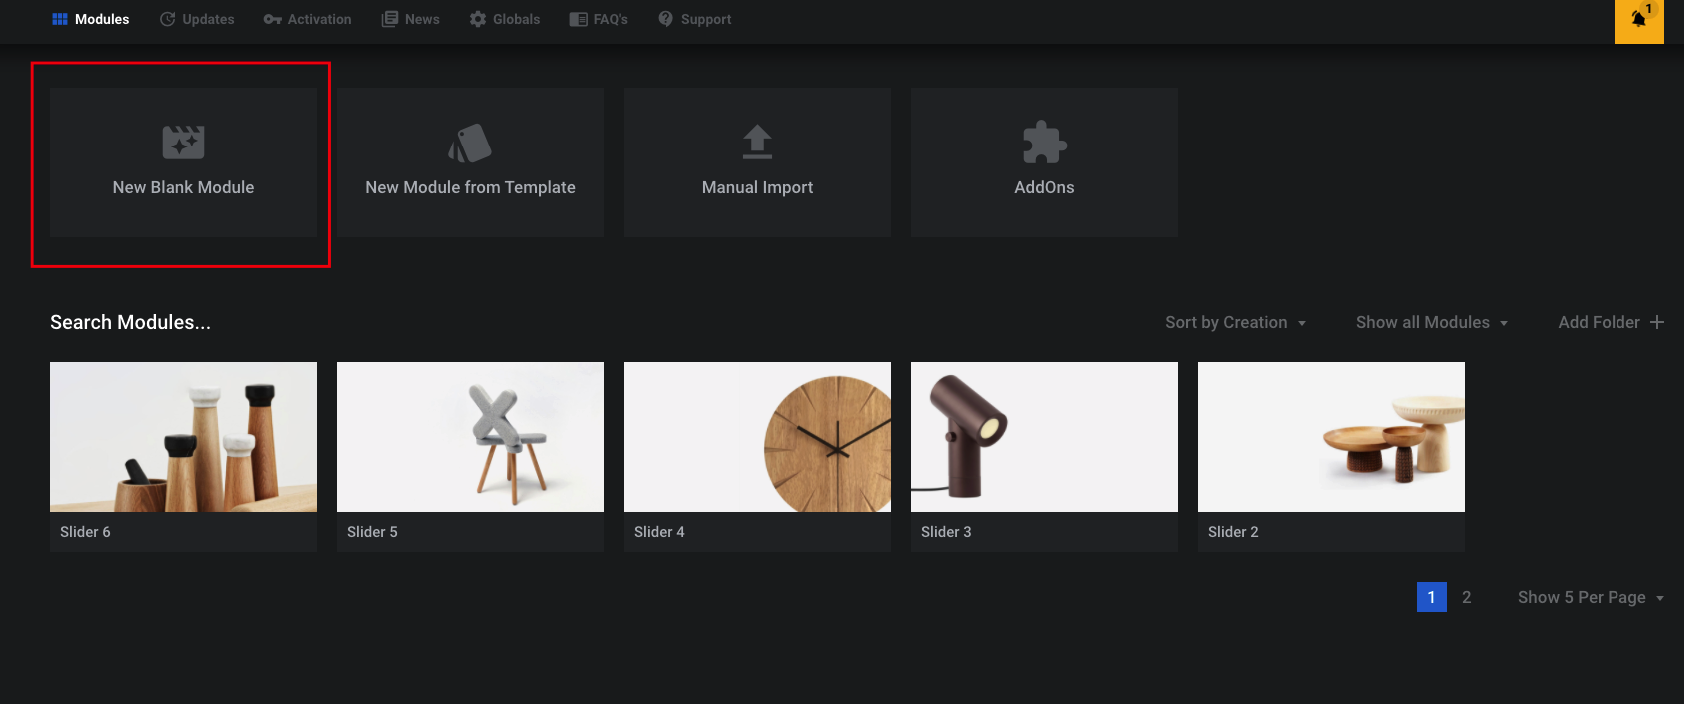This screenshot has height=704, width=1684.
Task: Click the Updates refresh icon
Action: (168, 19)
